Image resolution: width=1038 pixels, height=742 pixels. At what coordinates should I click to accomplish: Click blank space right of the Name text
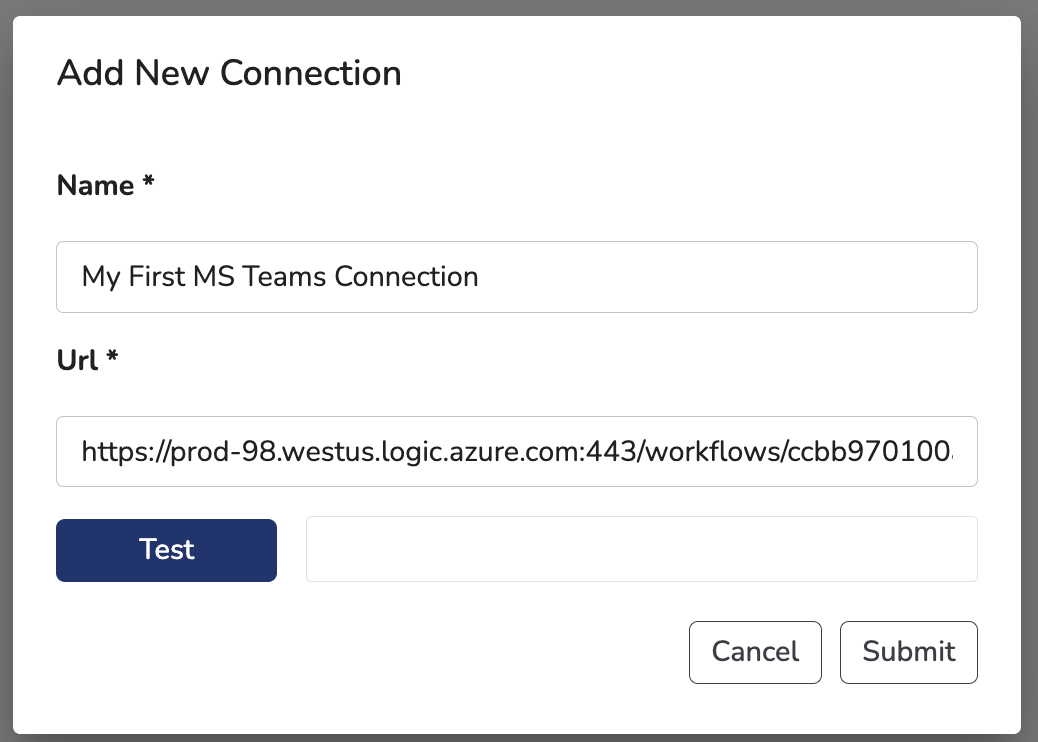pos(728,277)
